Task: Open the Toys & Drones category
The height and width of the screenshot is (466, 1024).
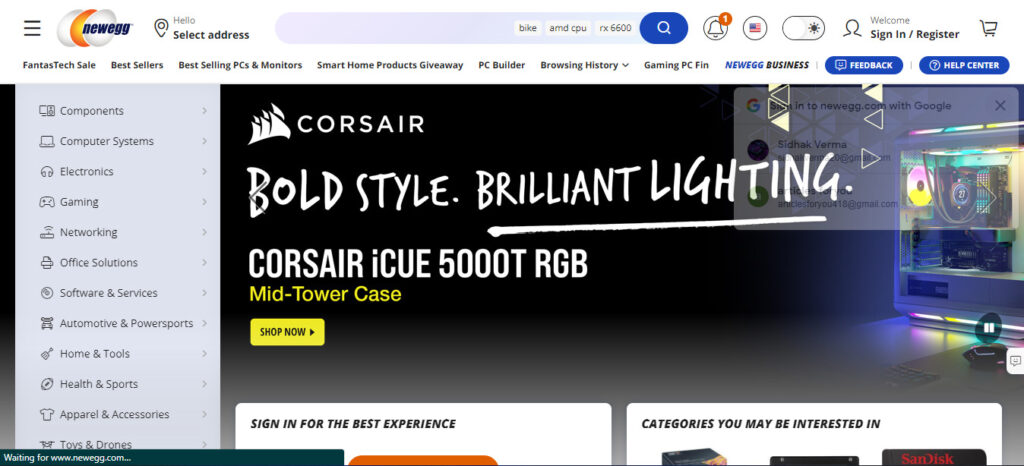Action: click(x=96, y=444)
